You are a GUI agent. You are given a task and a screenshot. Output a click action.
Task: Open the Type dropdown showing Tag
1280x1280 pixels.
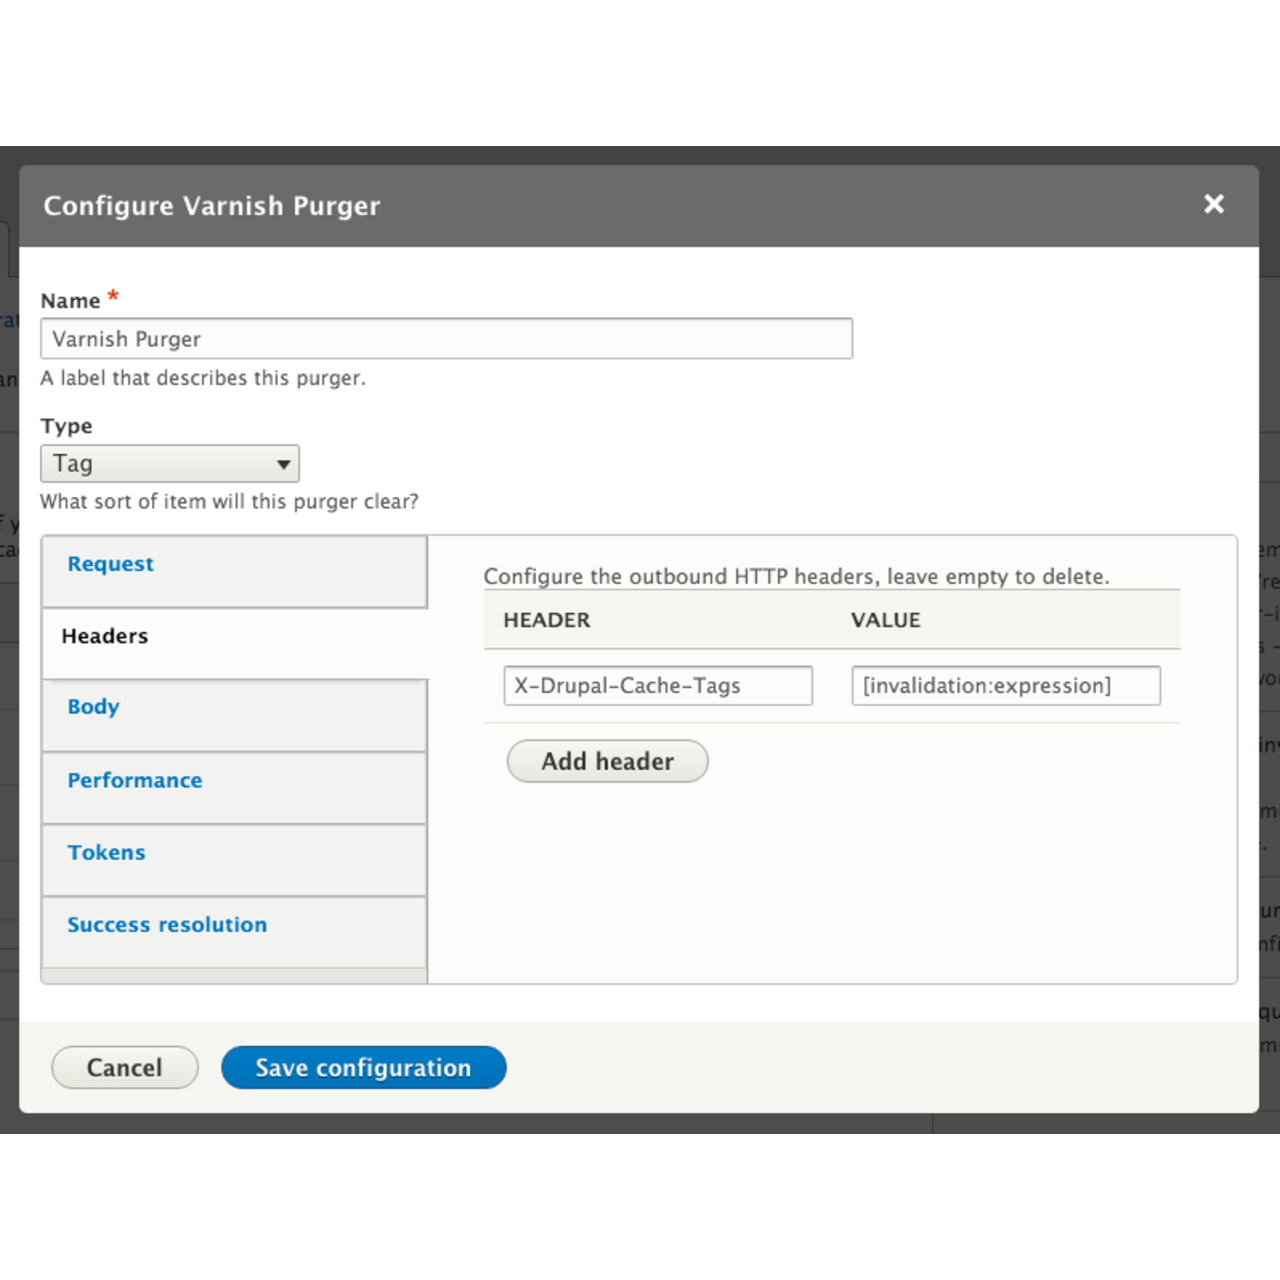(x=170, y=464)
